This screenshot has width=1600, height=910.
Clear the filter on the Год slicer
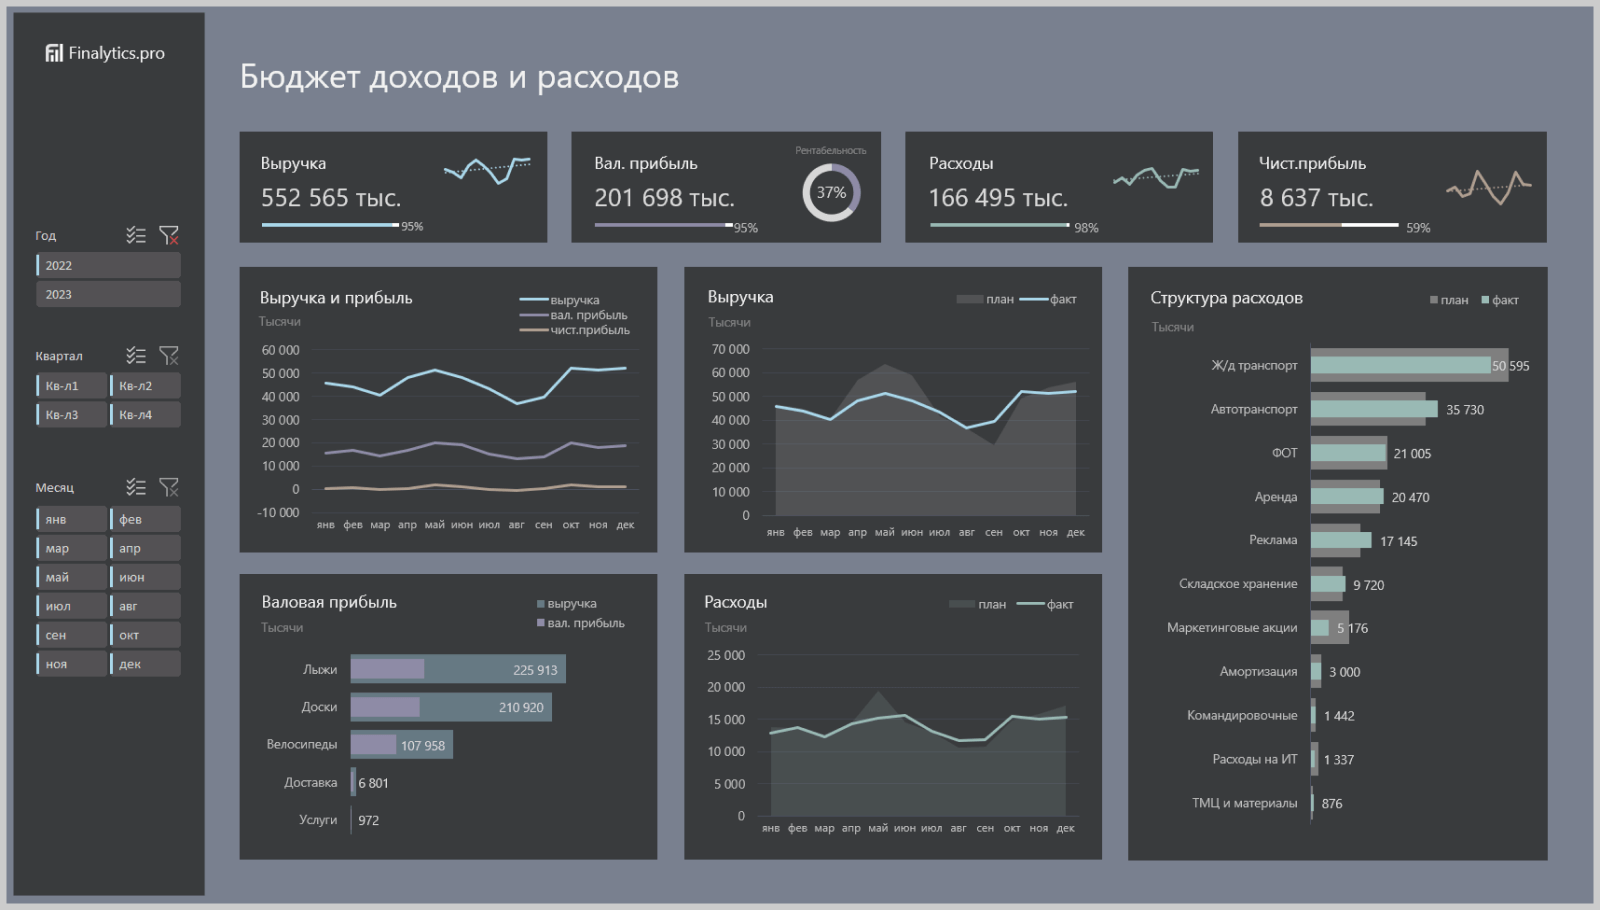point(169,235)
